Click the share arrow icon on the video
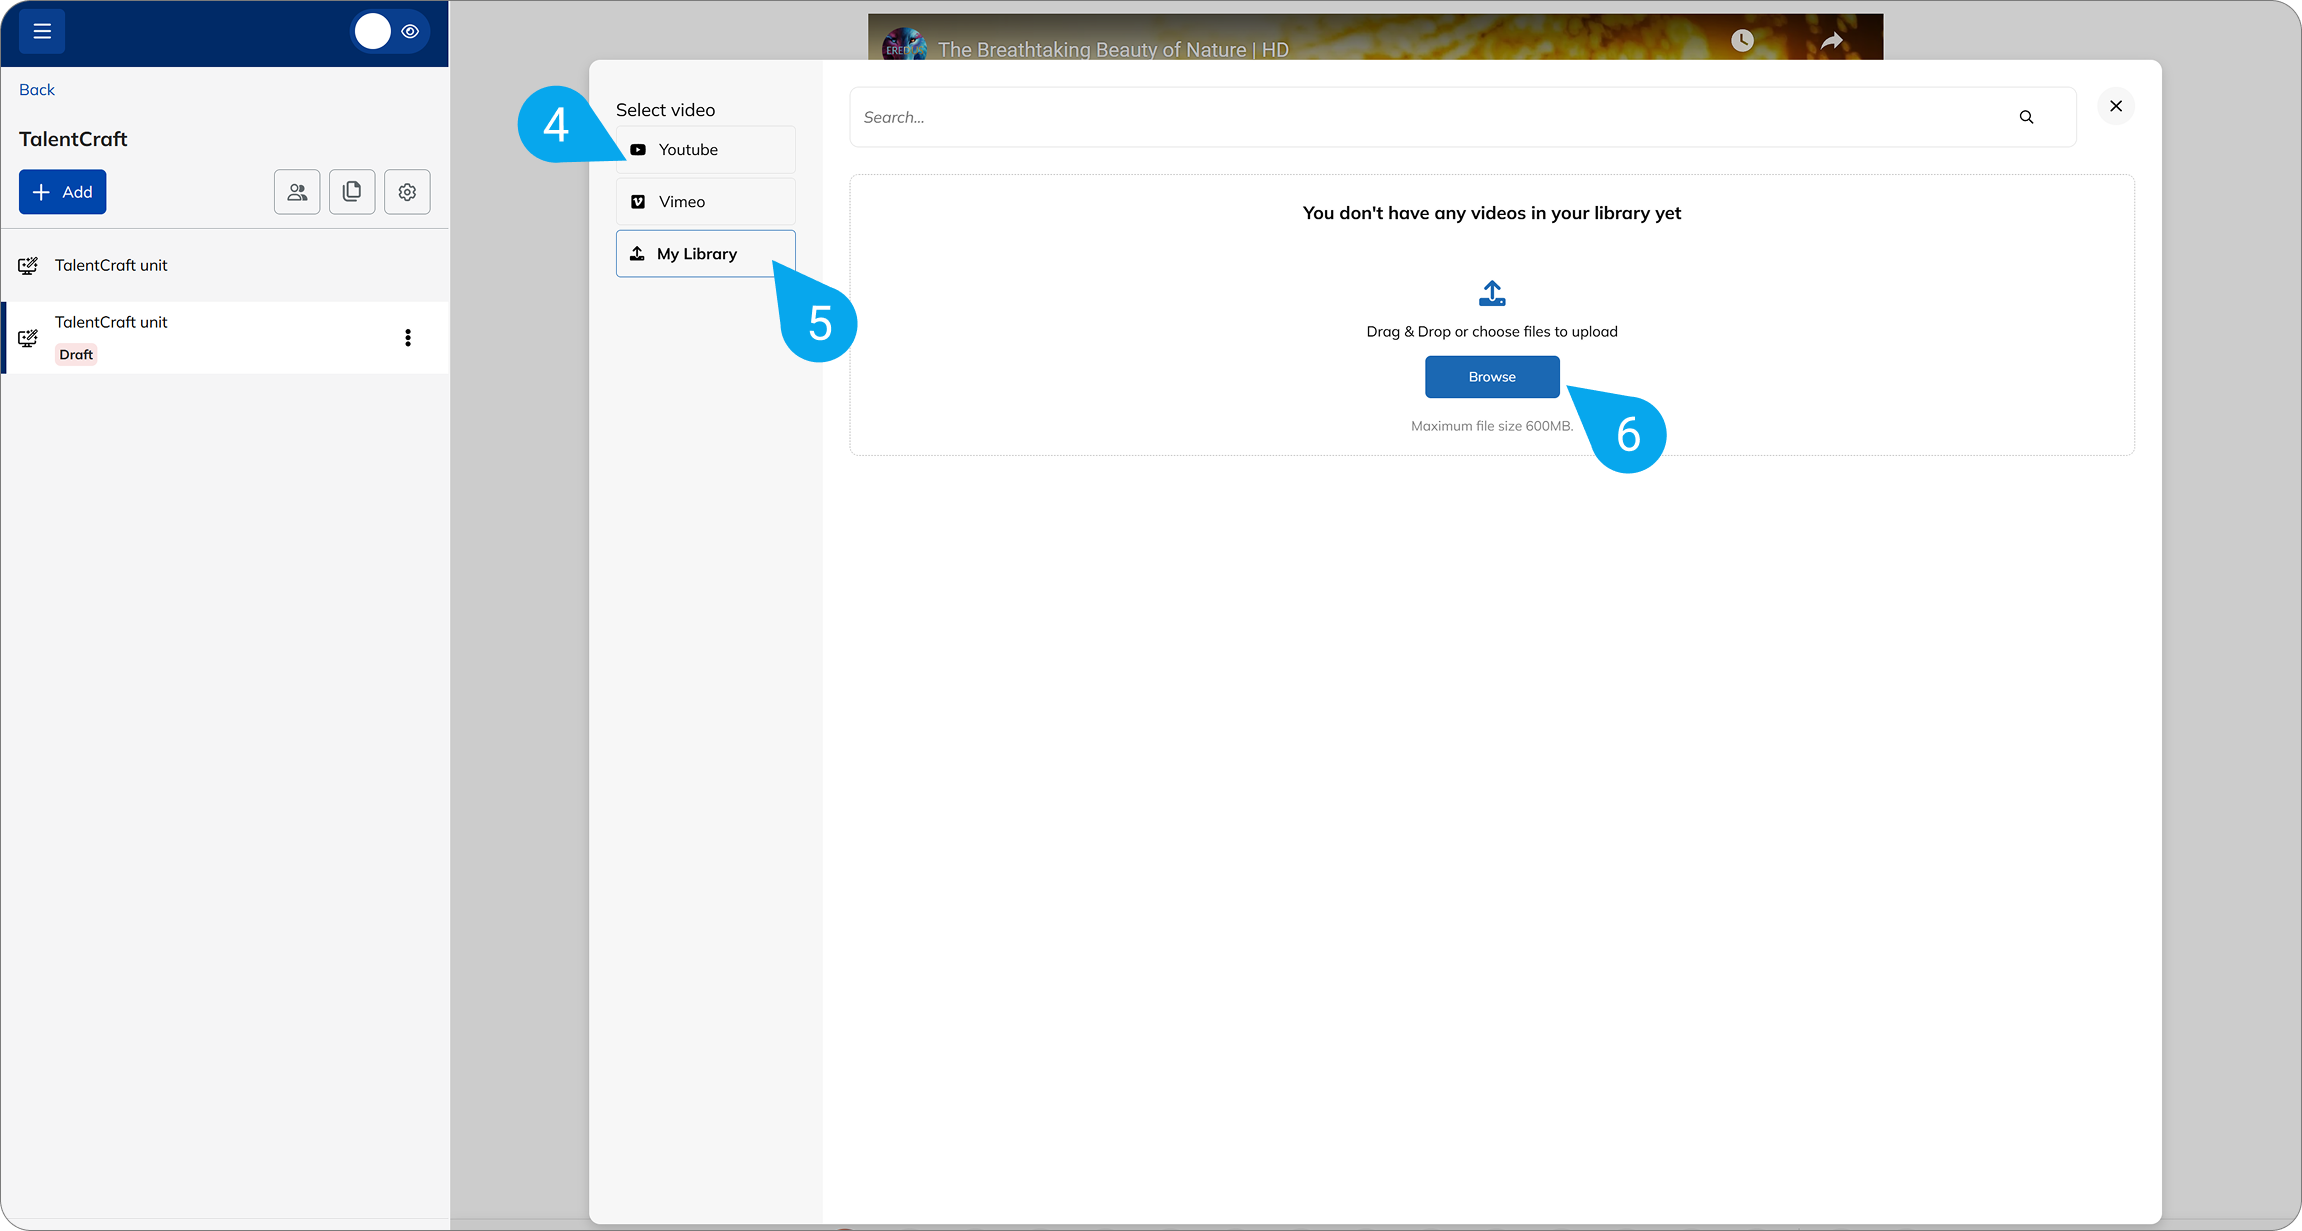2302x1231 pixels. (1831, 41)
